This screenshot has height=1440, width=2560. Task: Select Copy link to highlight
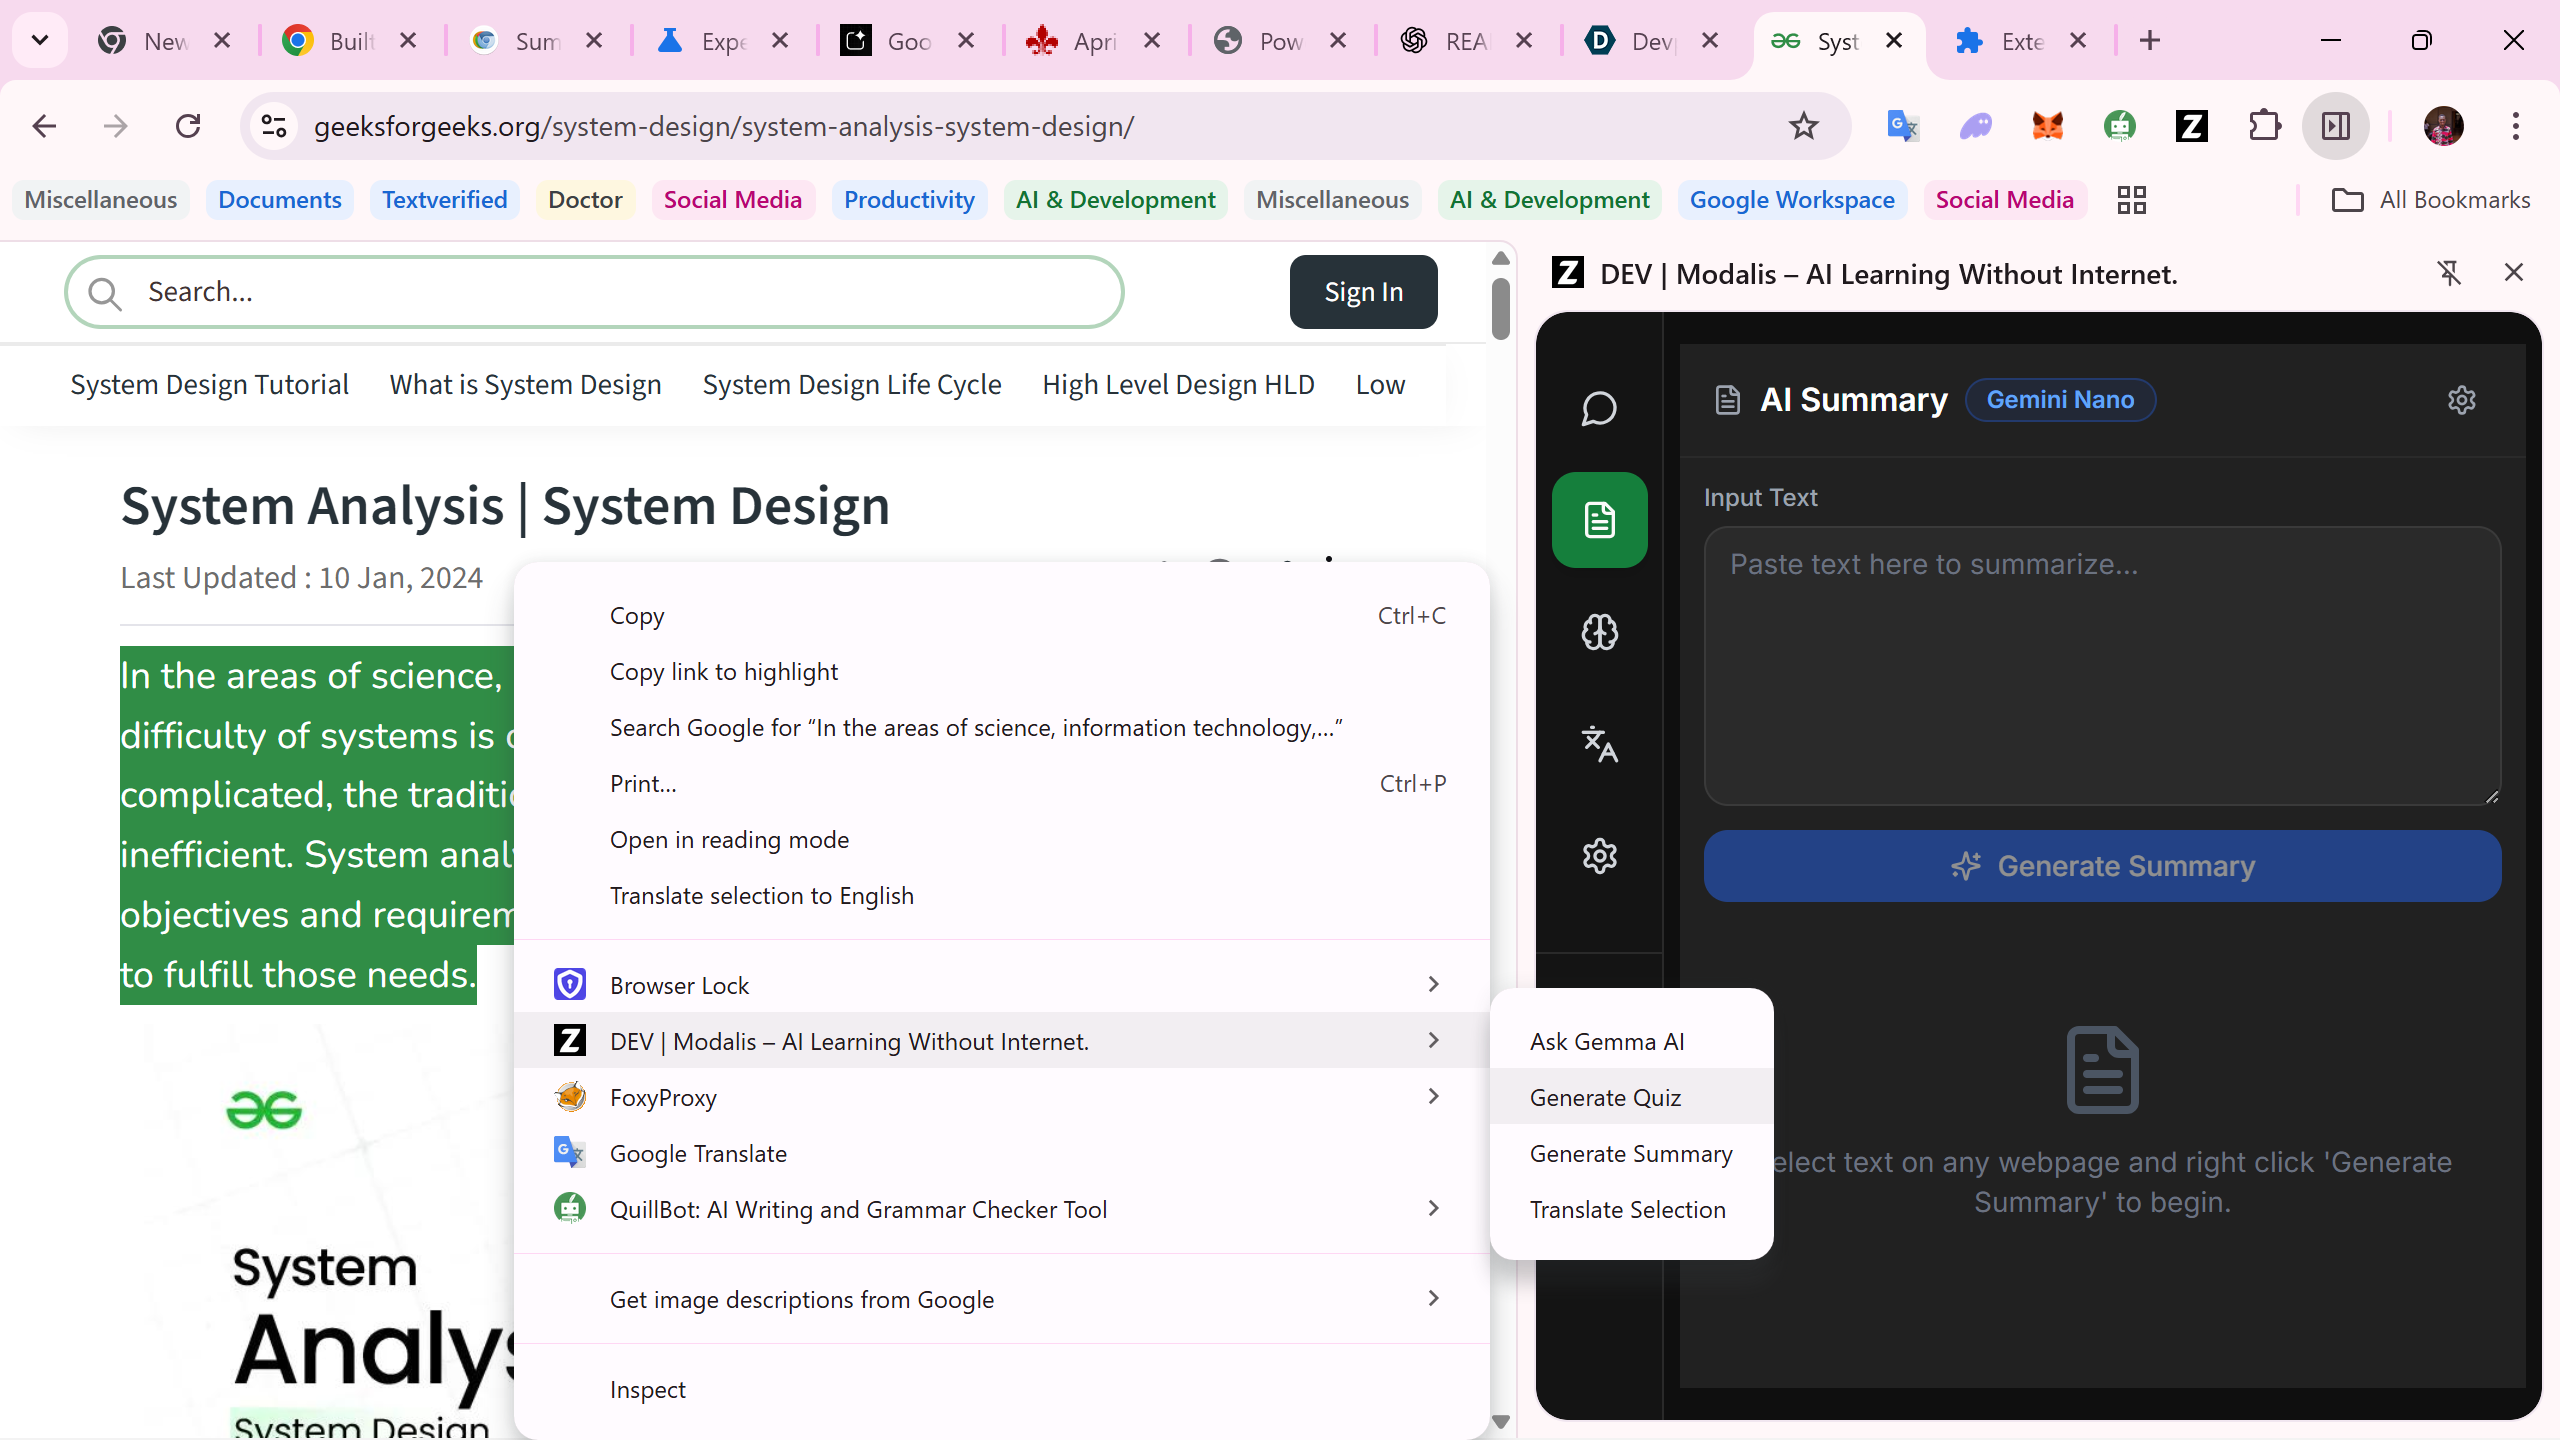pyautogui.click(x=724, y=672)
